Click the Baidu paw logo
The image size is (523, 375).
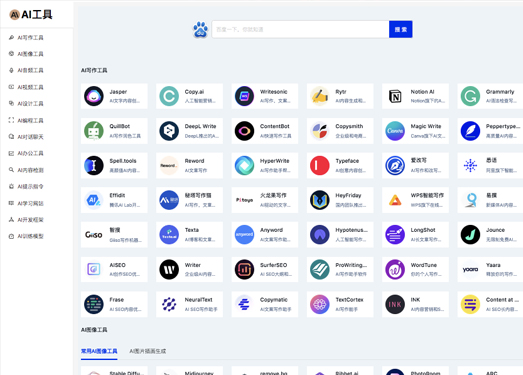(x=200, y=29)
